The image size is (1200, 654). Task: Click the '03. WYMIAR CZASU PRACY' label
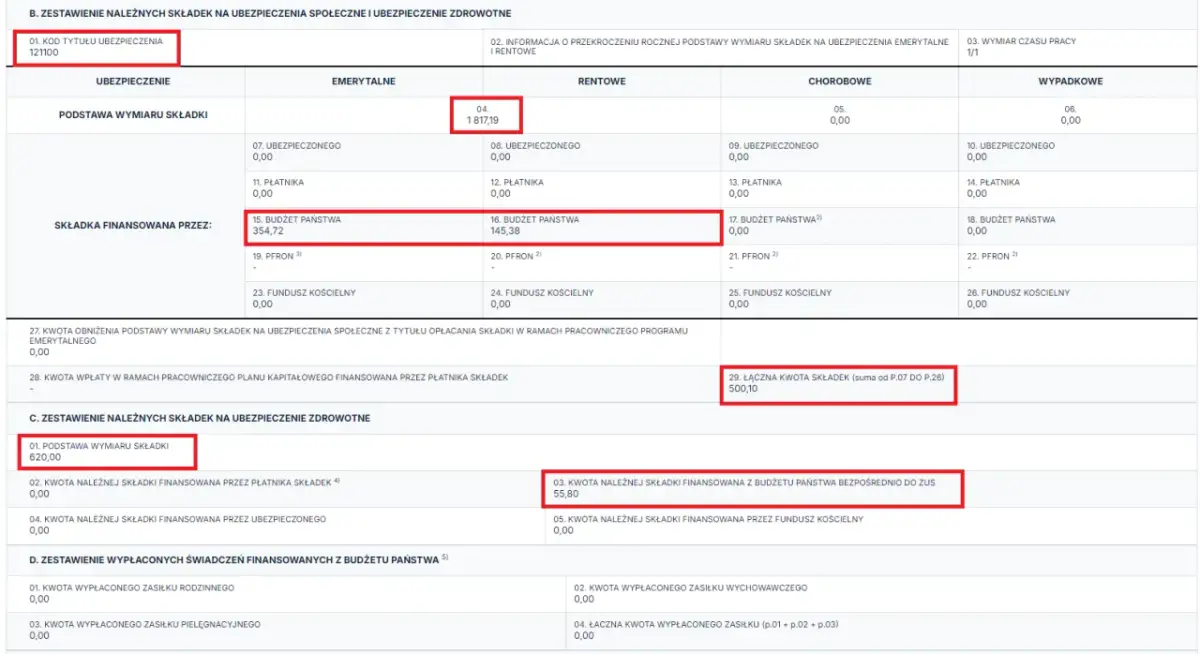tap(1021, 41)
